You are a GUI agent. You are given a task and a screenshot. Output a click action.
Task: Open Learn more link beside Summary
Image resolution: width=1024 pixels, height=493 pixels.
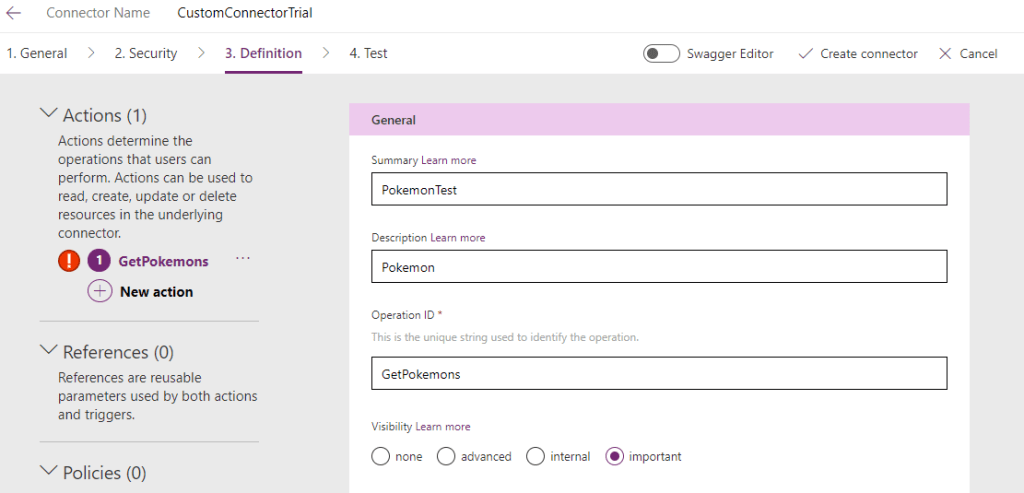(449, 160)
